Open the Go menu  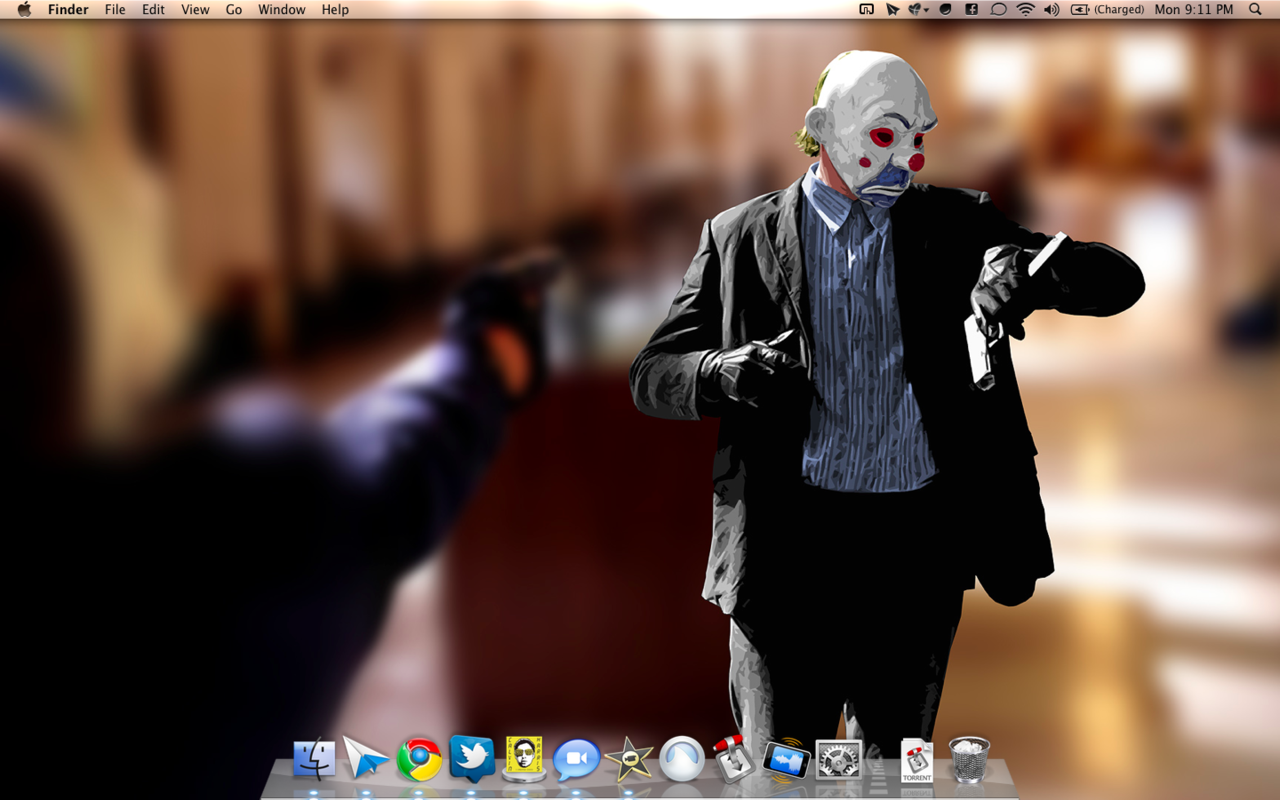coord(232,9)
